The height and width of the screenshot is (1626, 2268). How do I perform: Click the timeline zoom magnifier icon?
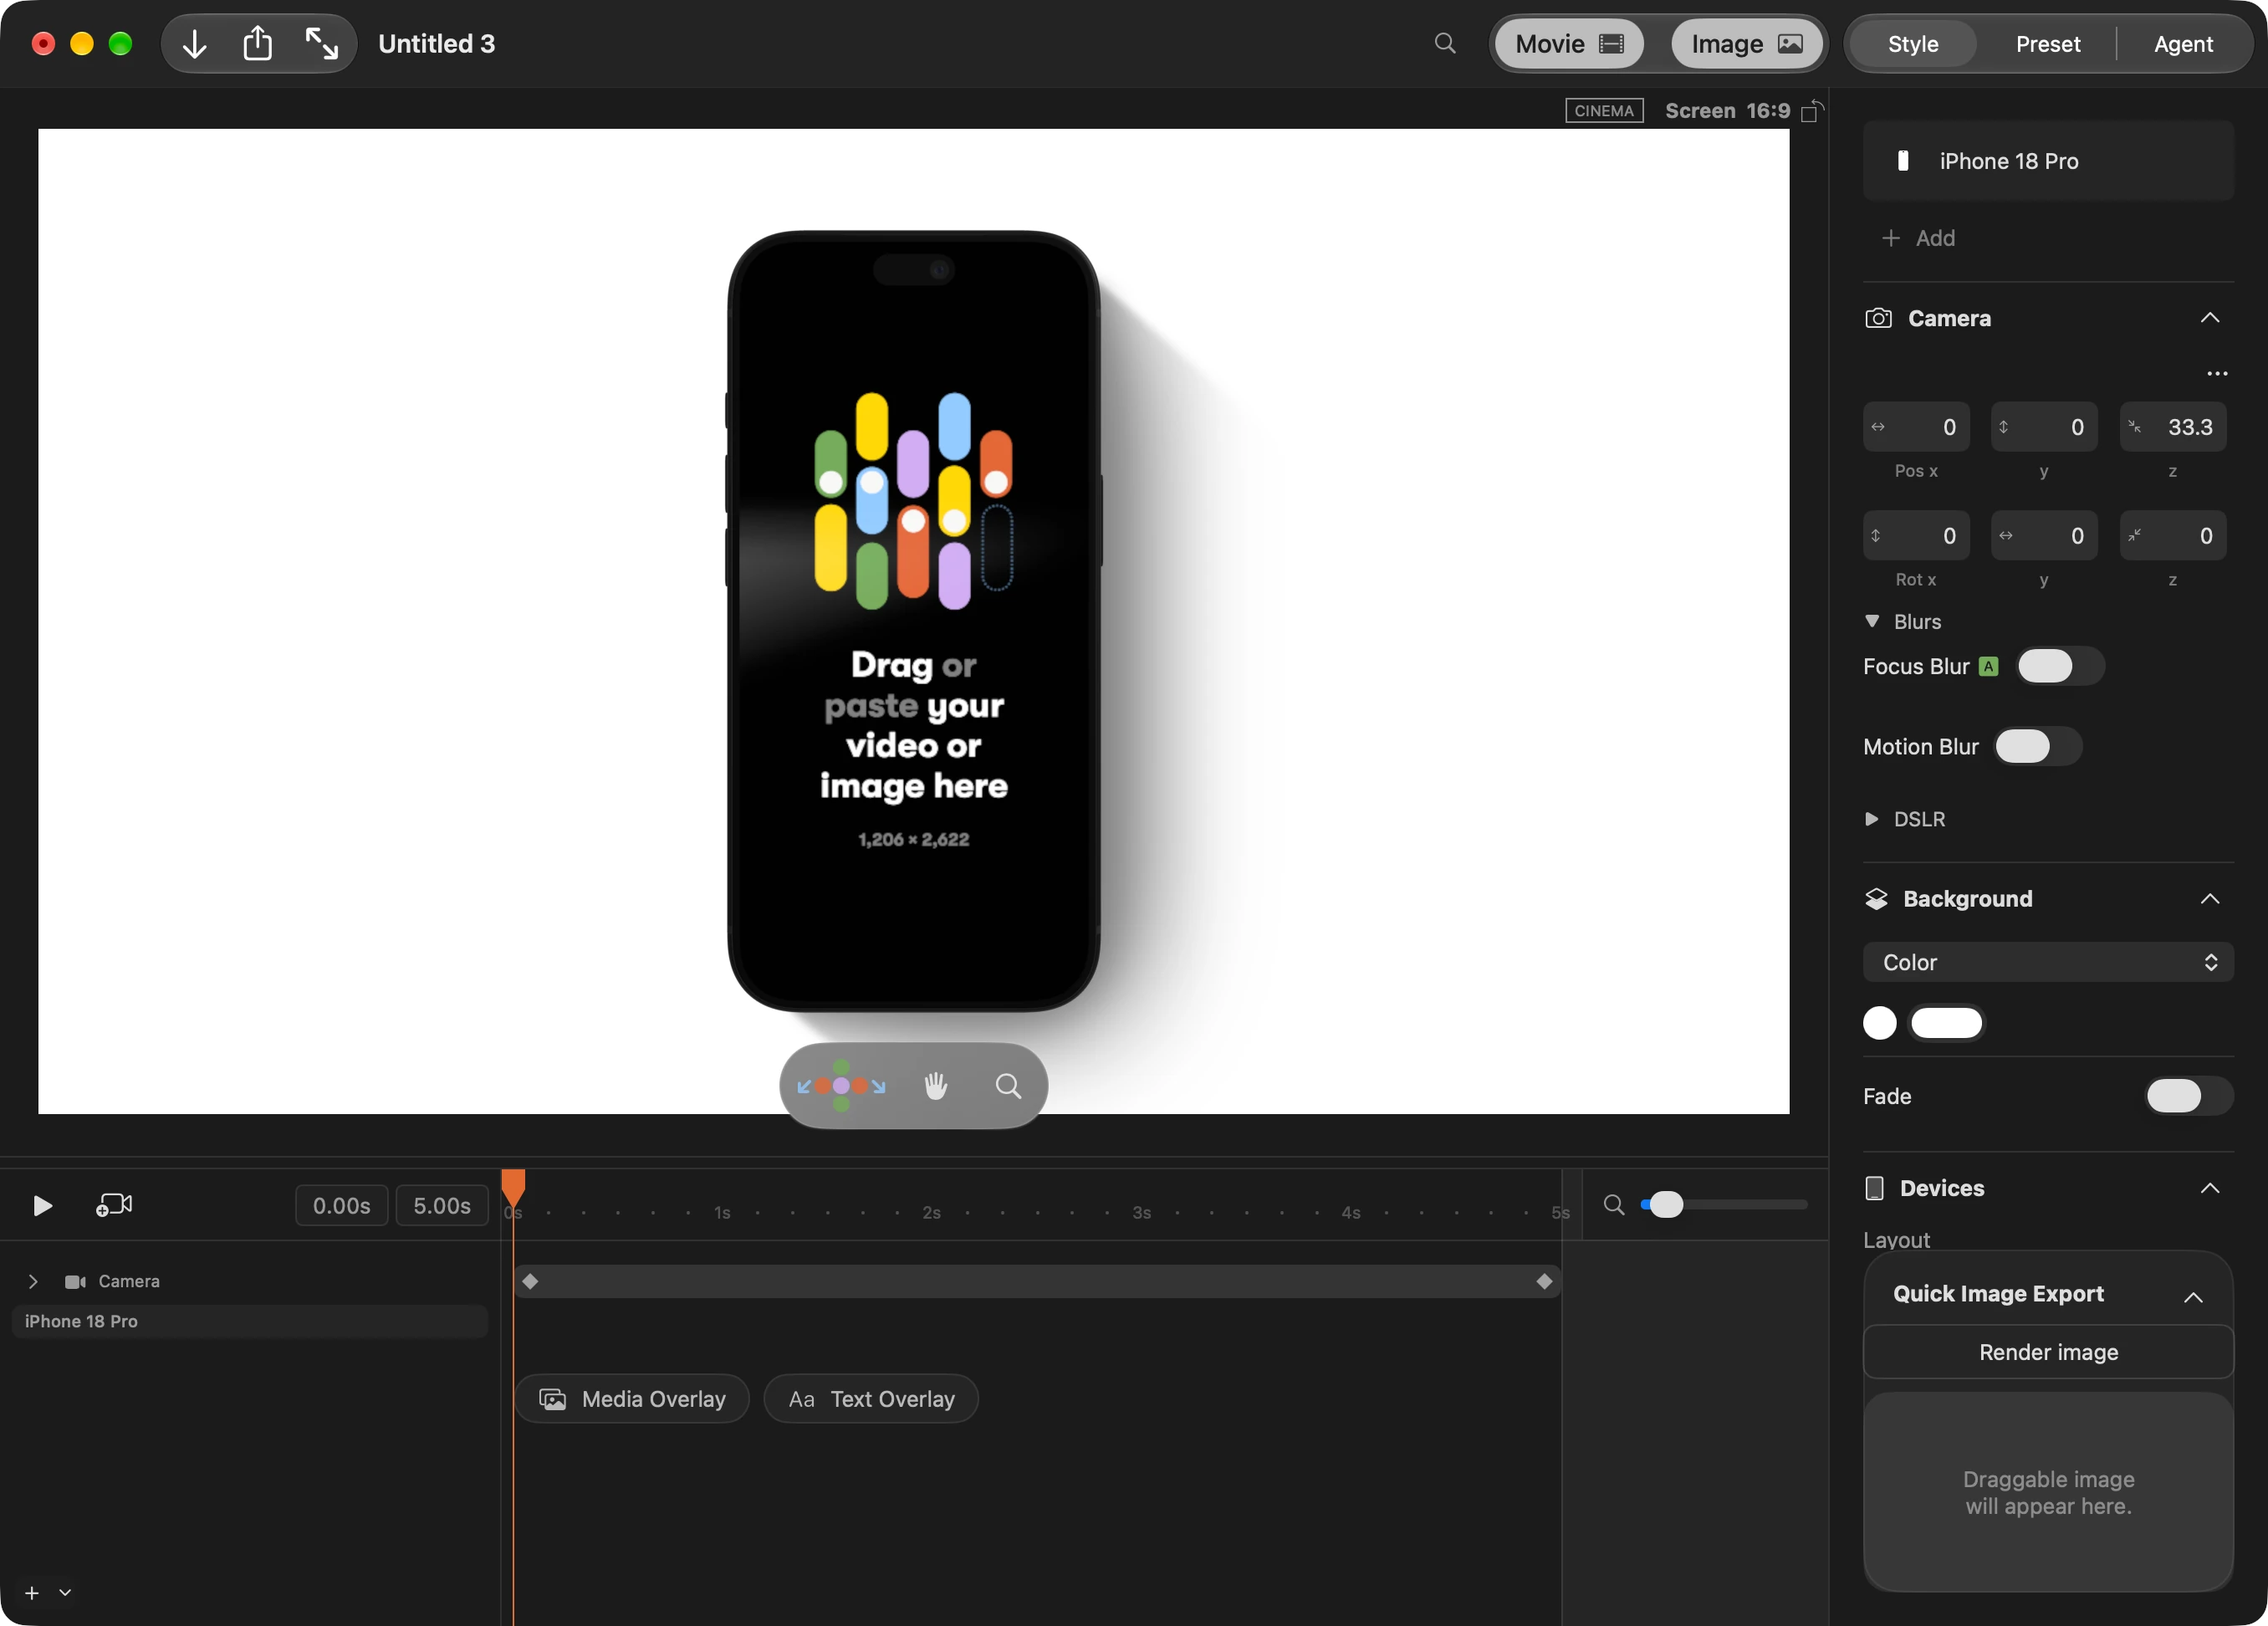(x=1614, y=1205)
